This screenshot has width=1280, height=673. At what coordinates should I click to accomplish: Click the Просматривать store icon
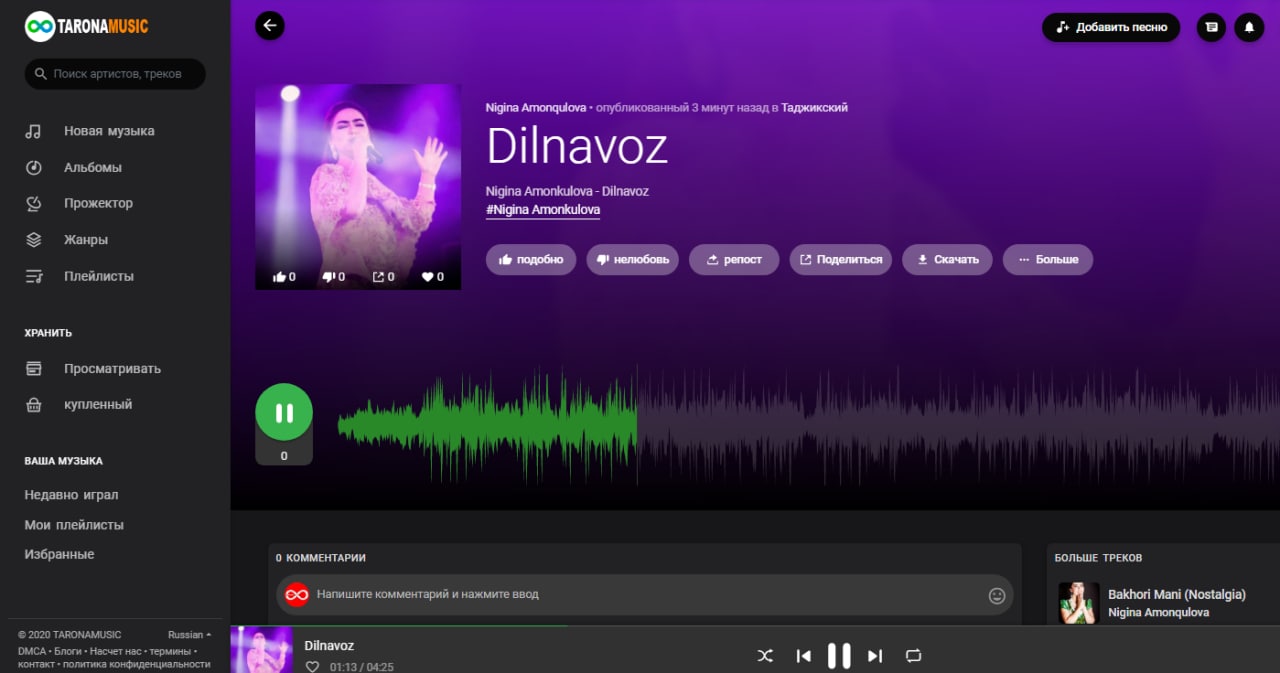point(33,368)
